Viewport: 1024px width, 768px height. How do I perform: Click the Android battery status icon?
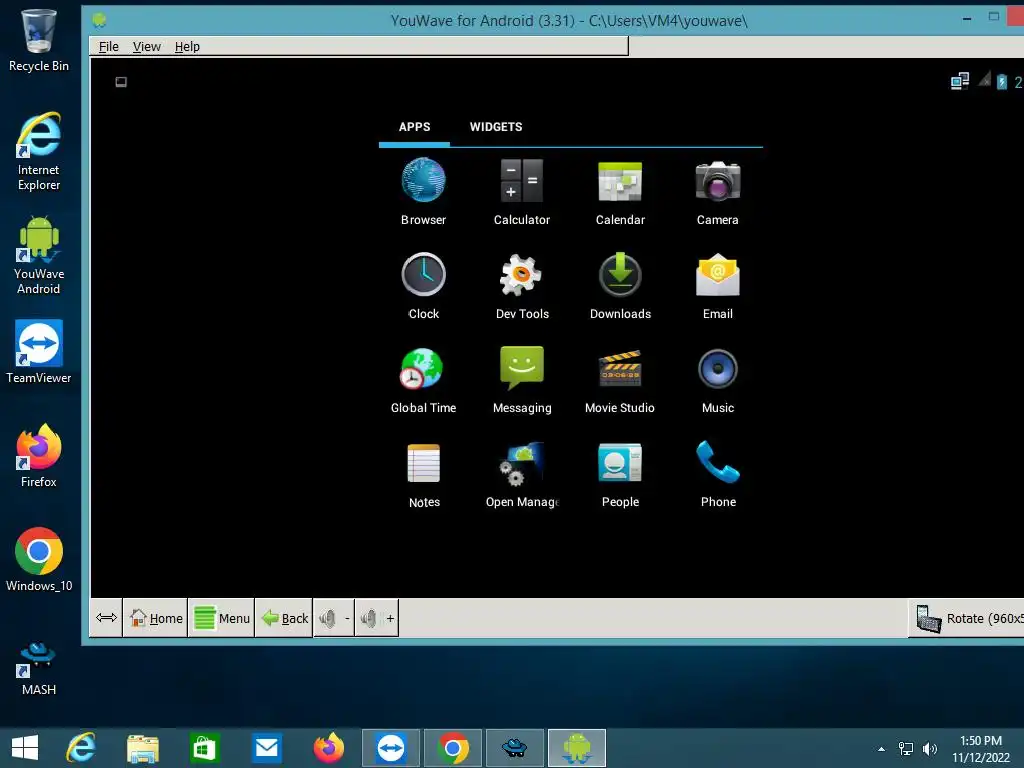(x=1002, y=82)
